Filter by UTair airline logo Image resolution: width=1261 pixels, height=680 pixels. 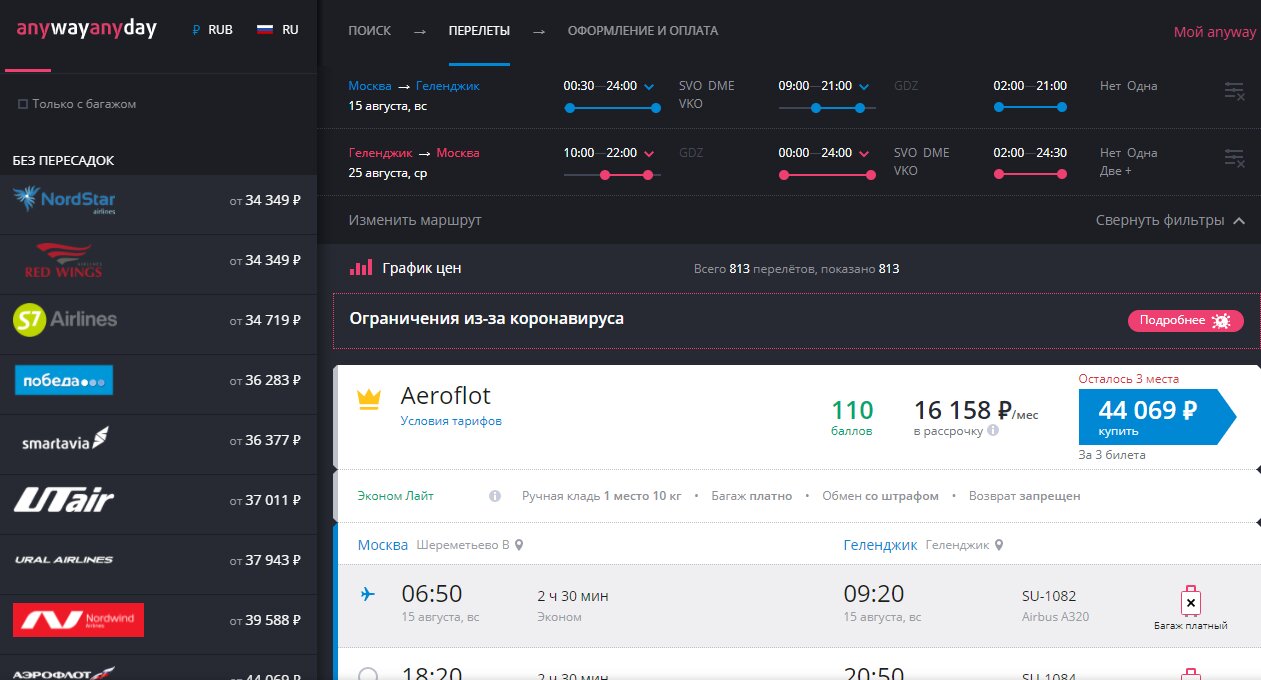point(64,499)
